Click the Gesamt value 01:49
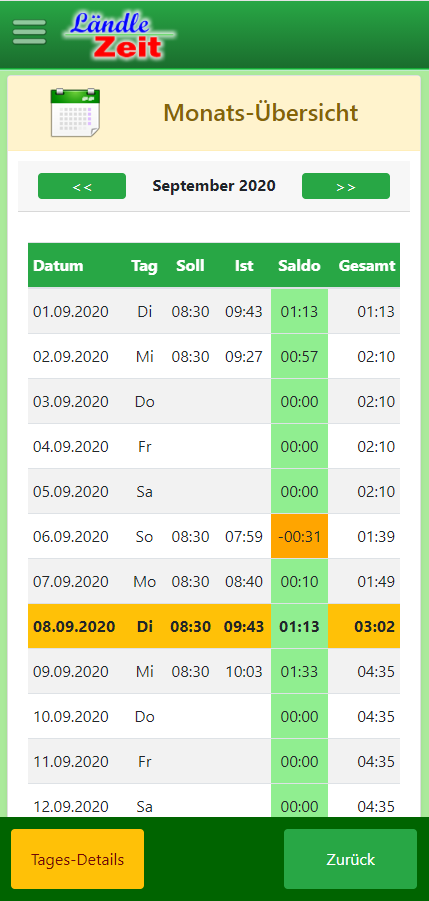The height and width of the screenshot is (901, 429). tap(376, 581)
